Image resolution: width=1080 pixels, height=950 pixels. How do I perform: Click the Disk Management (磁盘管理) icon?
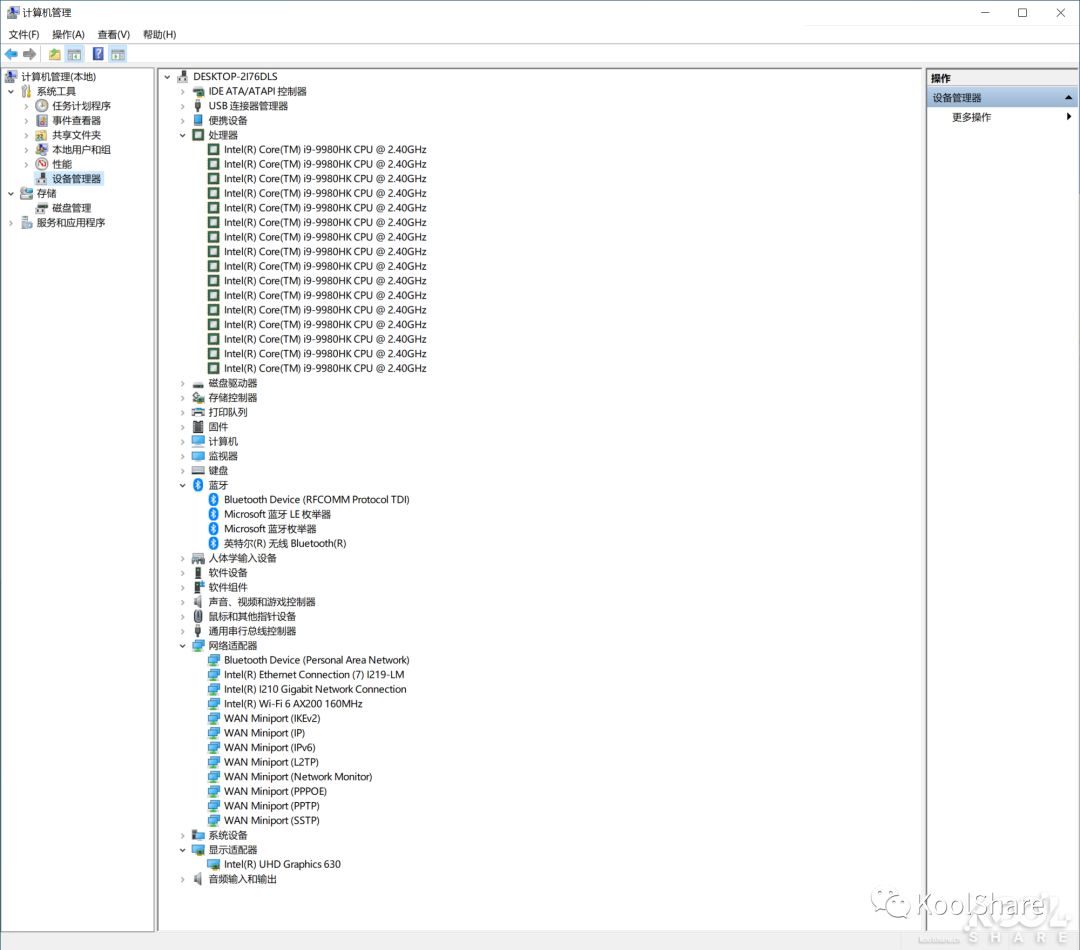pyautogui.click(x=42, y=208)
